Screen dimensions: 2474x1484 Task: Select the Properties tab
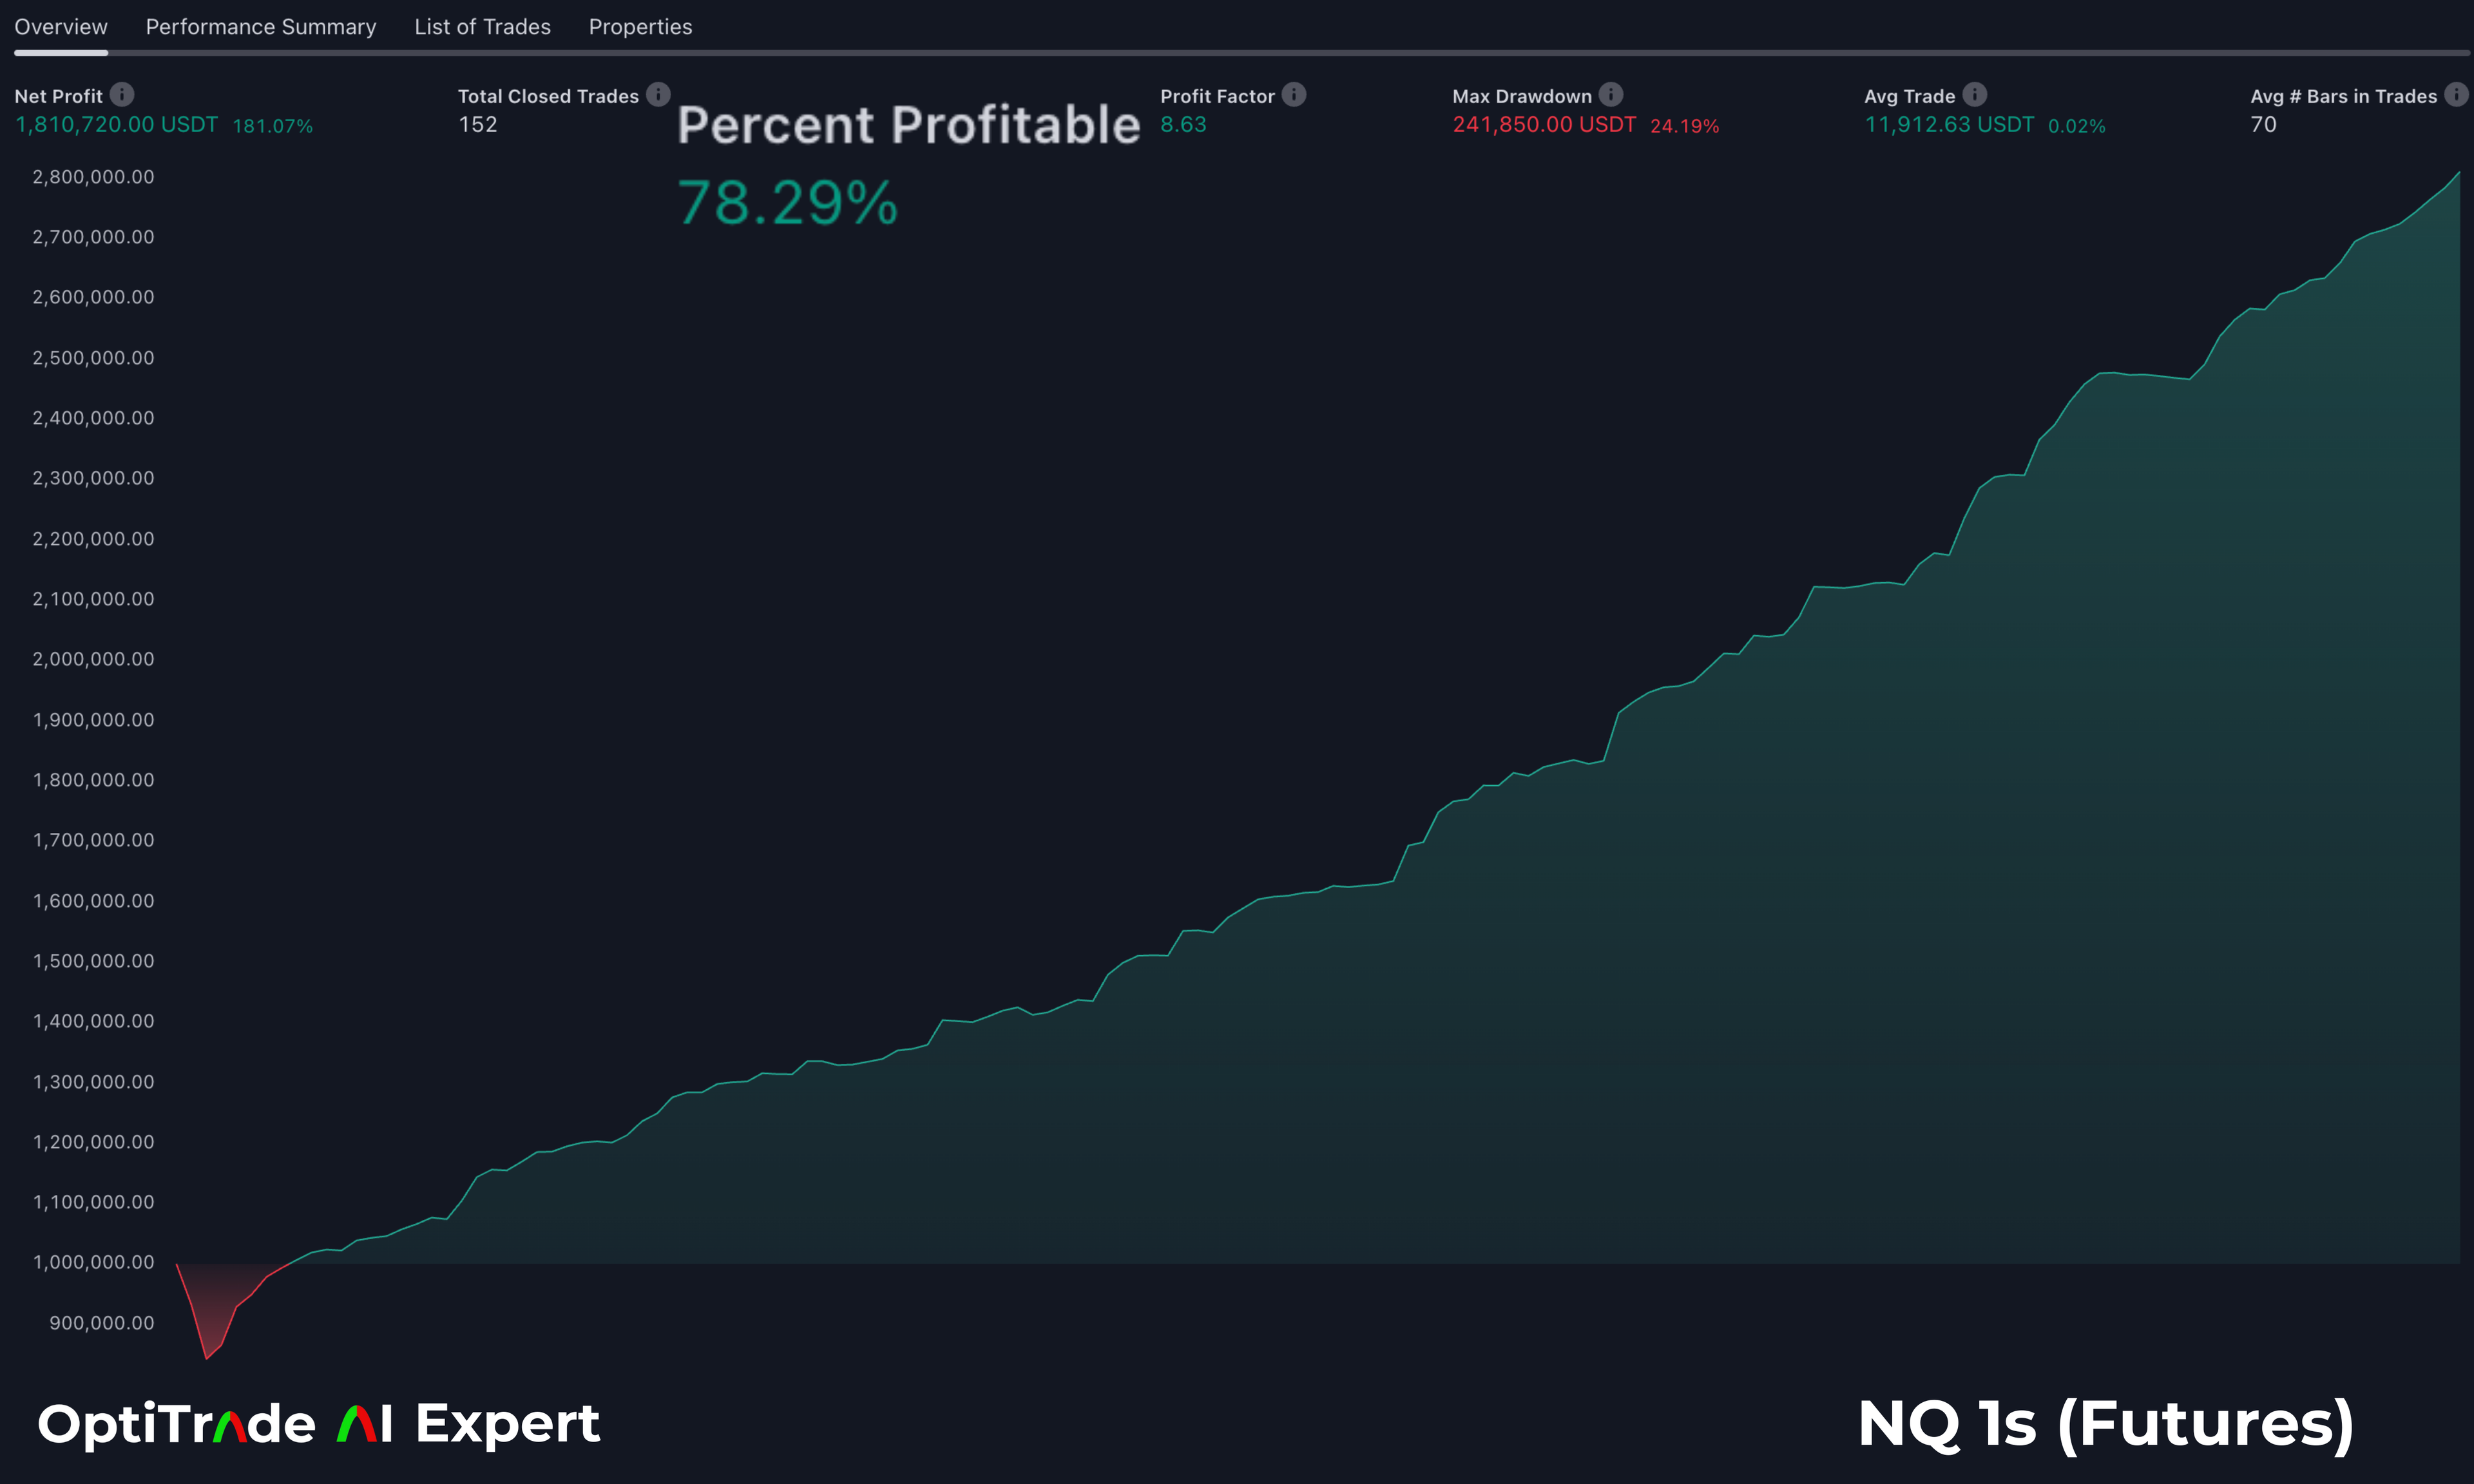coord(640,27)
